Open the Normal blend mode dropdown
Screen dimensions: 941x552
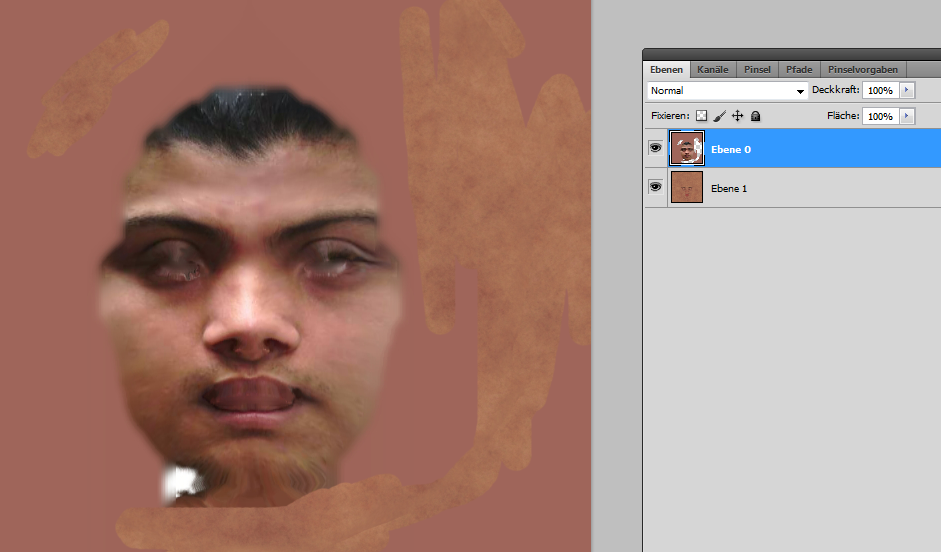tap(727, 91)
